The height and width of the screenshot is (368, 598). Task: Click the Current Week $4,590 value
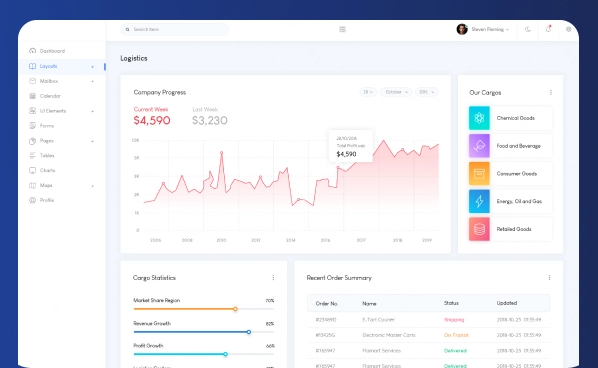pos(152,121)
